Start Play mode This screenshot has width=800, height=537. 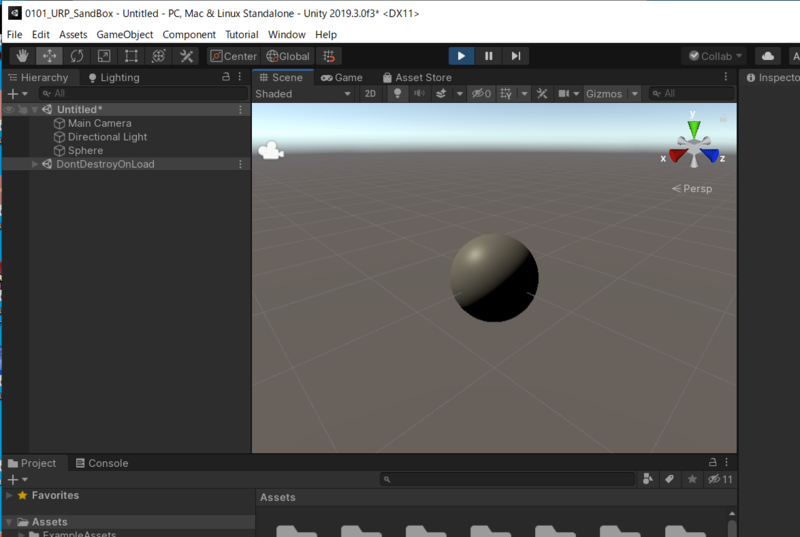click(x=461, y=56)
